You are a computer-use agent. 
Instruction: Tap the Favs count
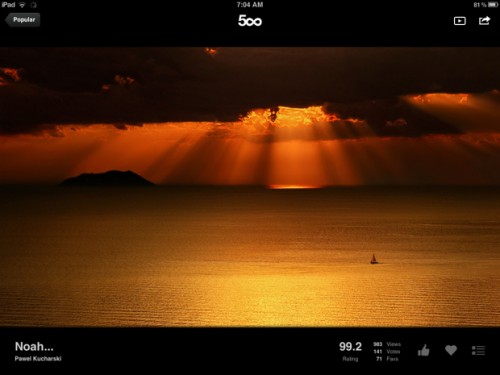pyautogui.click(x=387, y=359)
